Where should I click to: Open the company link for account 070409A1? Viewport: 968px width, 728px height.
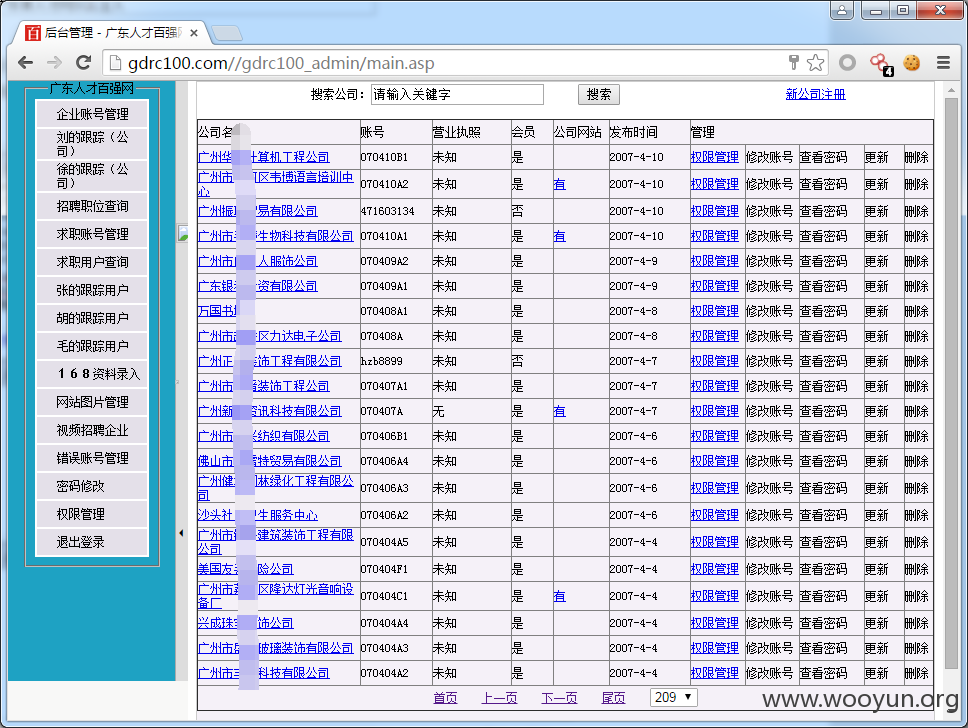pos(257,286)
